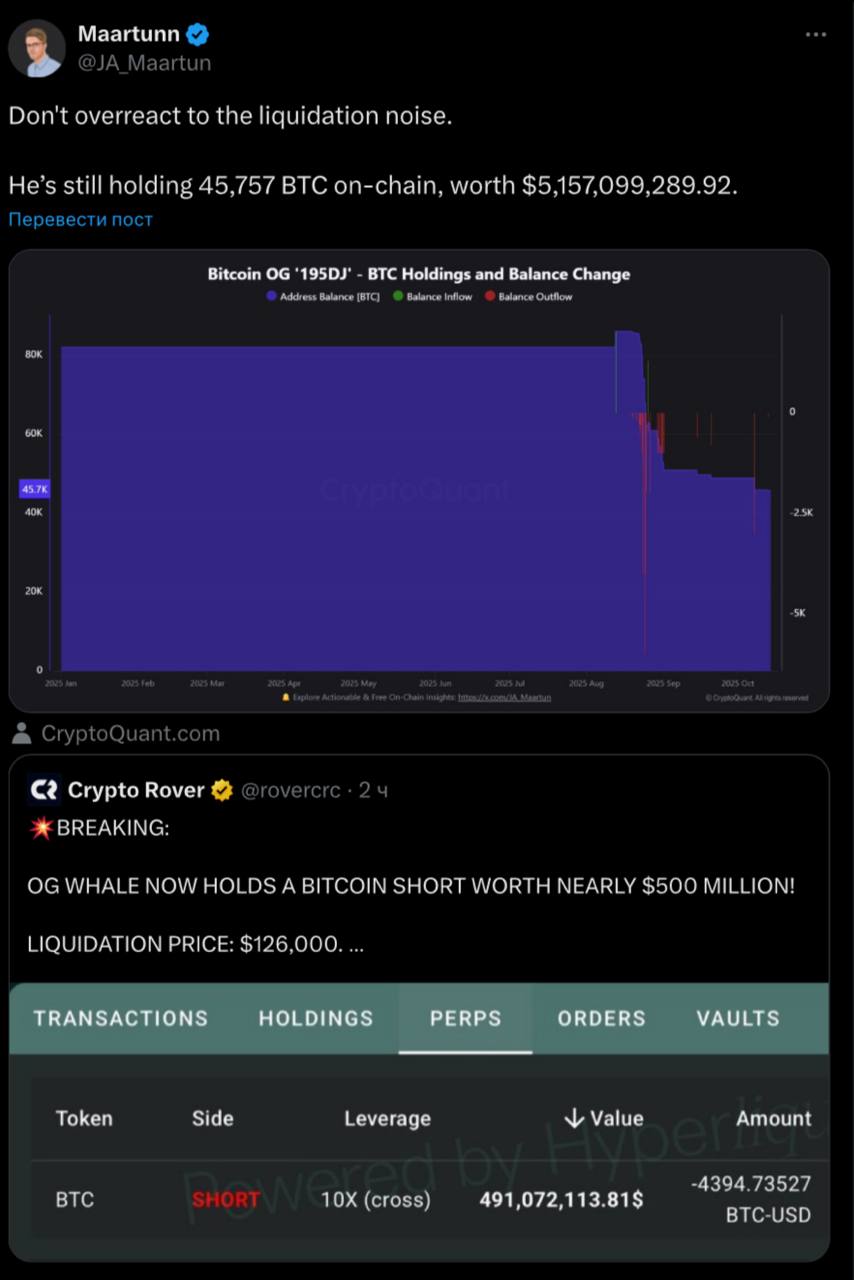Viewport: 854px width, 1280px height.
Task: Click the person icon beside CryptoQuant.com
Action: click(x=21, y=734)
